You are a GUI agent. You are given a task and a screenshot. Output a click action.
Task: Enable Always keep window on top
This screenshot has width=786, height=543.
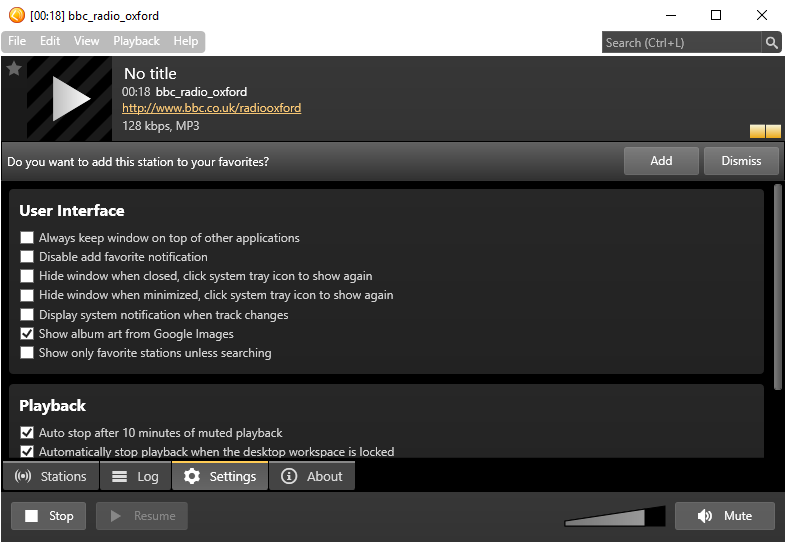pos(27,238)
